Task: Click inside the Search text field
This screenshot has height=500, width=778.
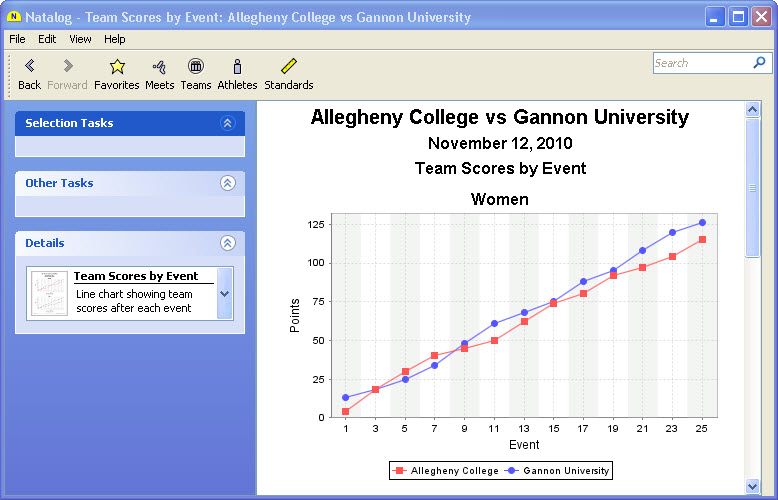Action: click(700, 63)
